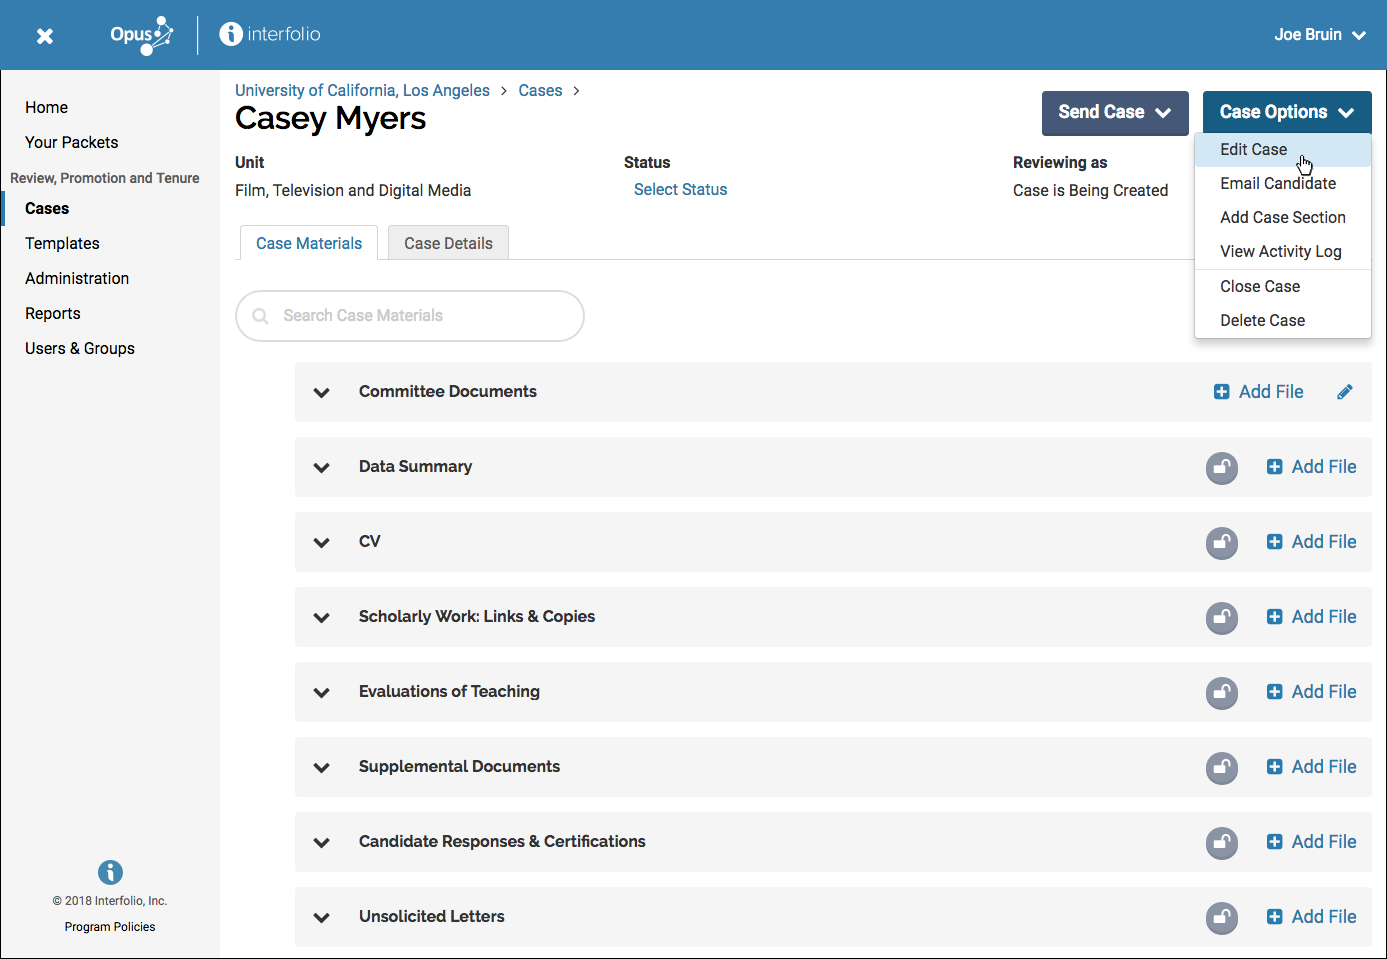The image size is (1387, 959).
Task: Toggle lock on Evaluations of Teaching
Action: pos(1222,692)
